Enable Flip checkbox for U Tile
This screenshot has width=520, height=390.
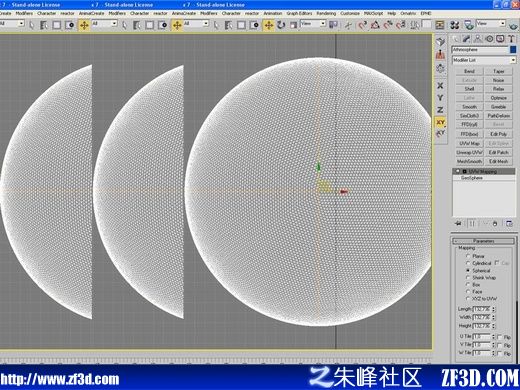[x=500, y=337]
